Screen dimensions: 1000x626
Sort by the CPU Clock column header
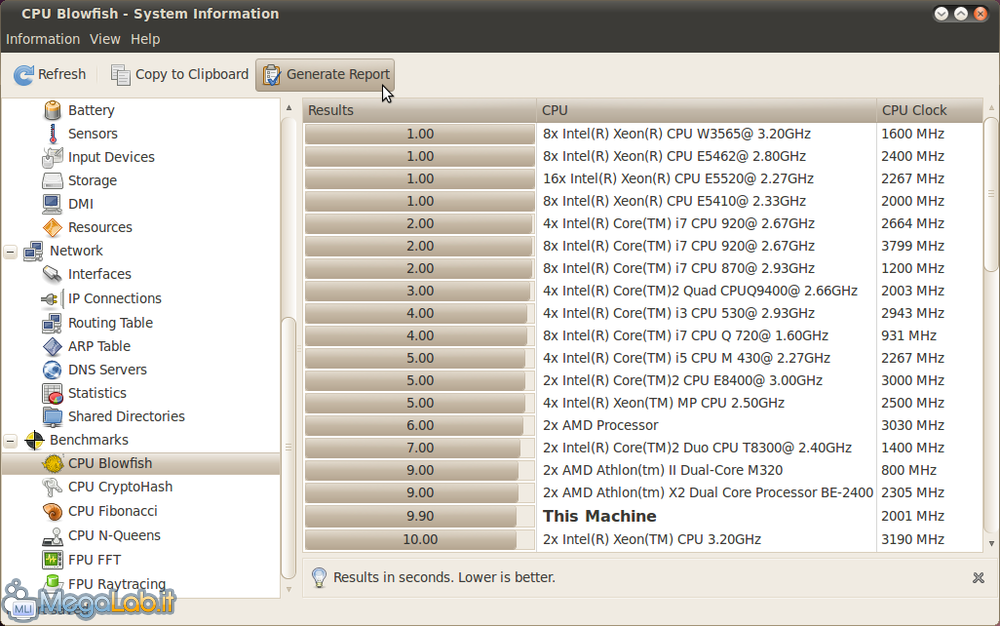coord(930,110)
